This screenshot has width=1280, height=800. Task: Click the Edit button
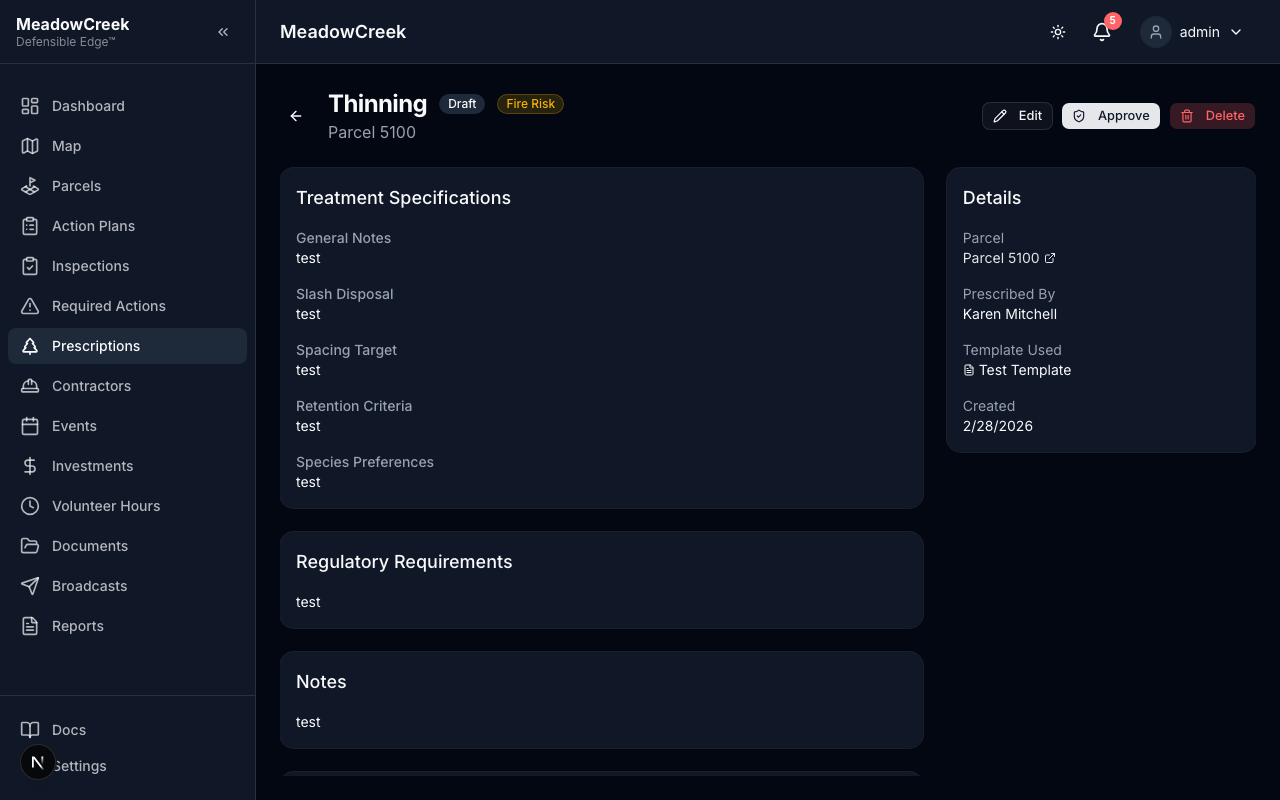point(1017,116)
